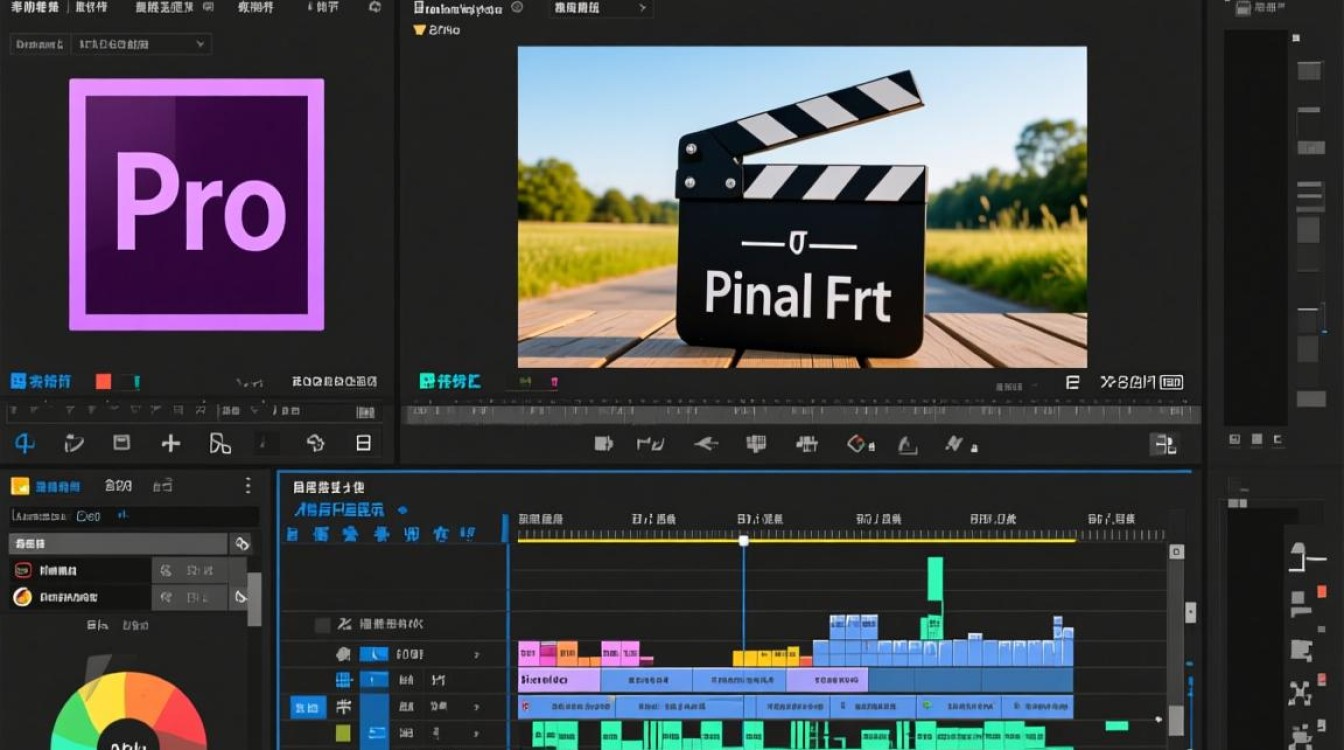Click the search field in the project panel

click(133, 516)
